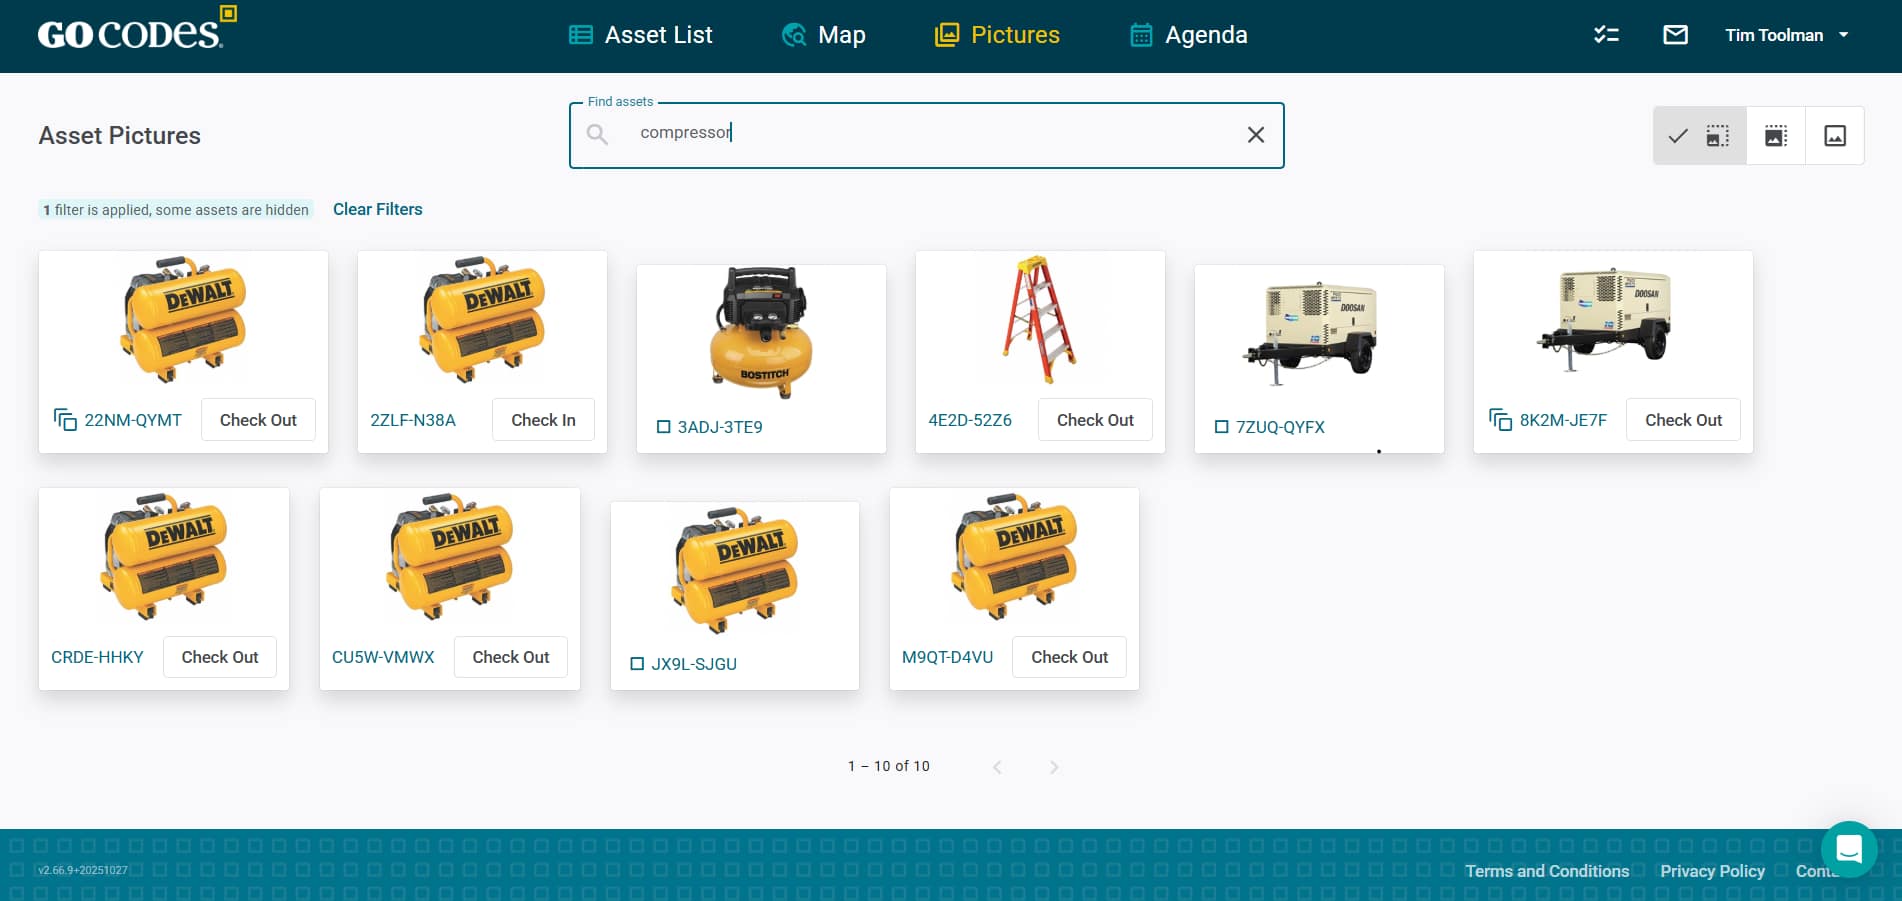Expand the Tim Toolman user menu
This screenshot has height=901, width=1902.
pyautogui.click(x=1786, y=35)
